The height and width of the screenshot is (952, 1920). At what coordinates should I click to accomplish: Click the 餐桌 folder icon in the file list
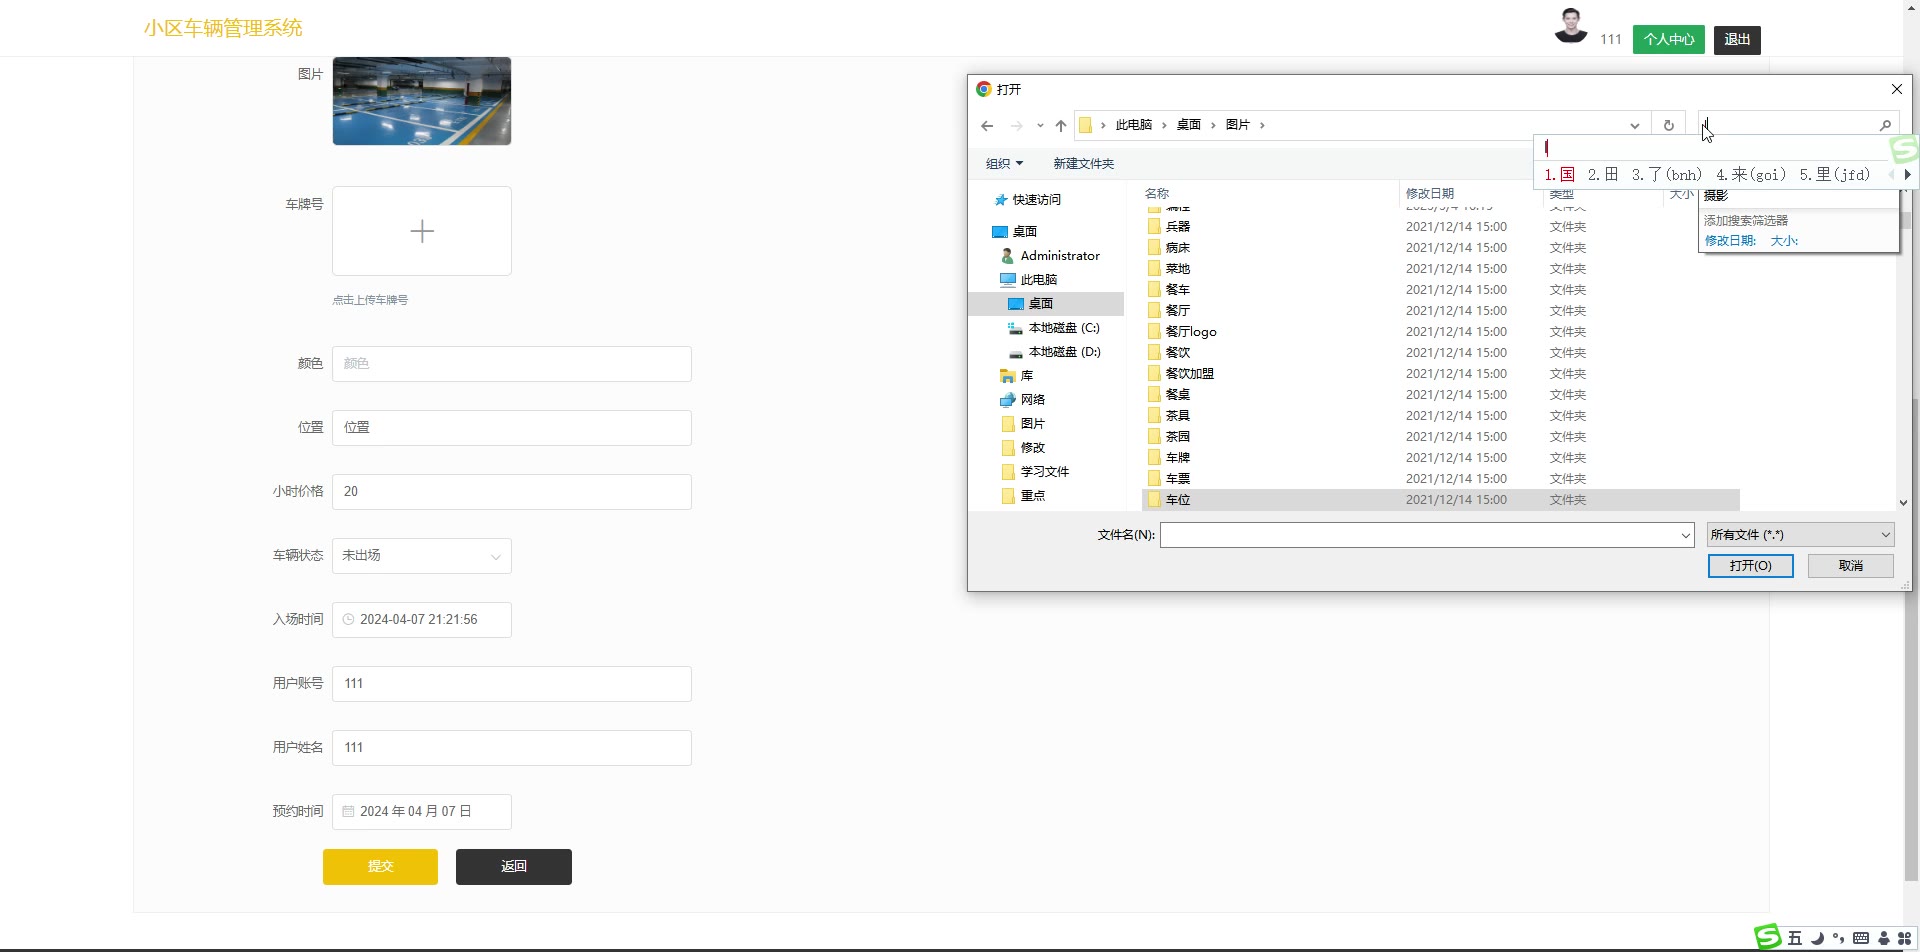click(1154, 395)
